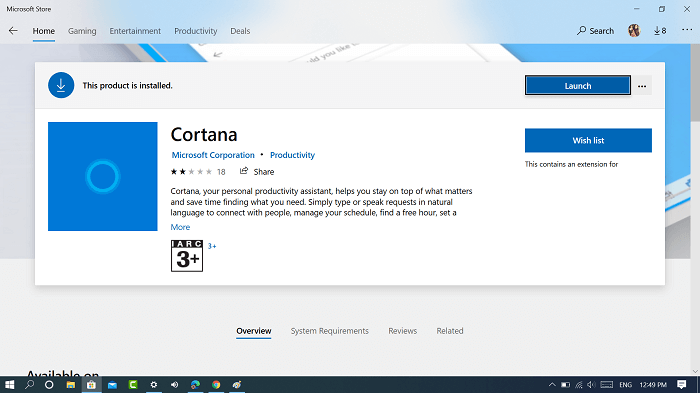The image size is (700, 393).
Task: Open taskbar search magnifier
Action: [29, 385]
